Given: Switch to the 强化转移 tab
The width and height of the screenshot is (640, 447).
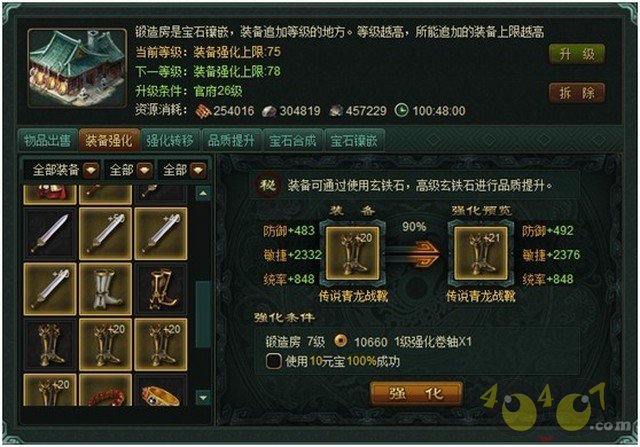Looking at the screenshot, I should point(170,141).
